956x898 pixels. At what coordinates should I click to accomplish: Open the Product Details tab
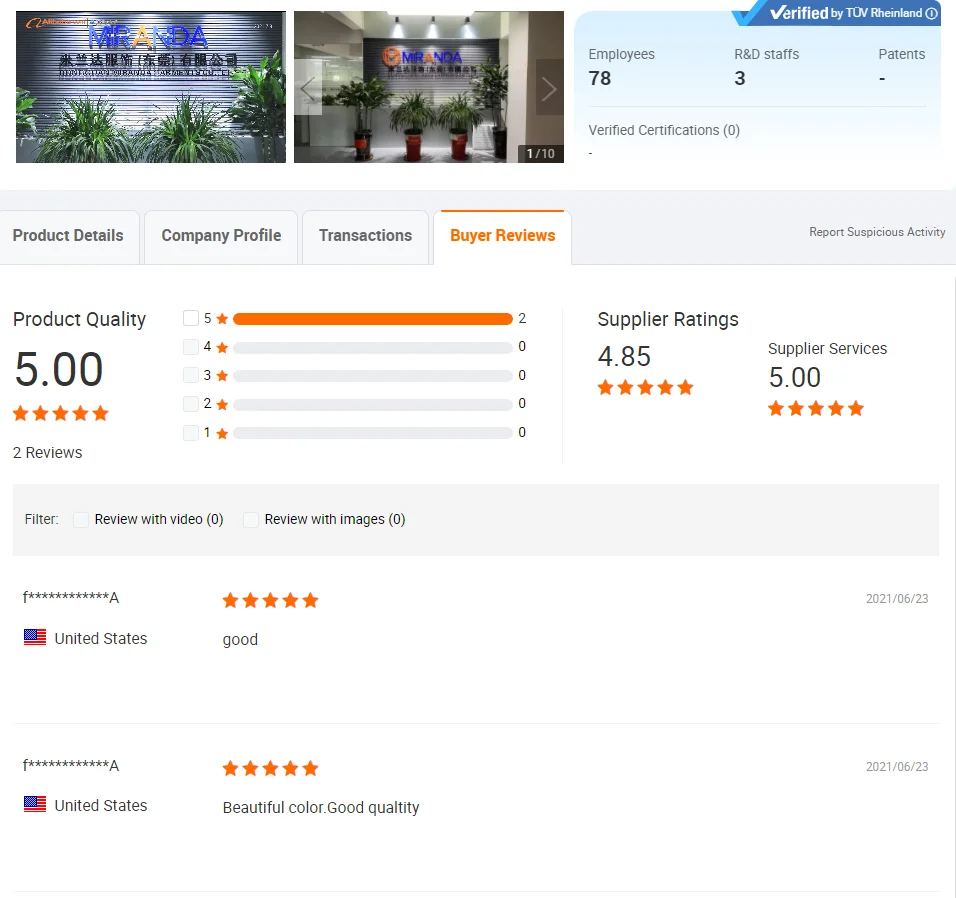click(68, 237)
